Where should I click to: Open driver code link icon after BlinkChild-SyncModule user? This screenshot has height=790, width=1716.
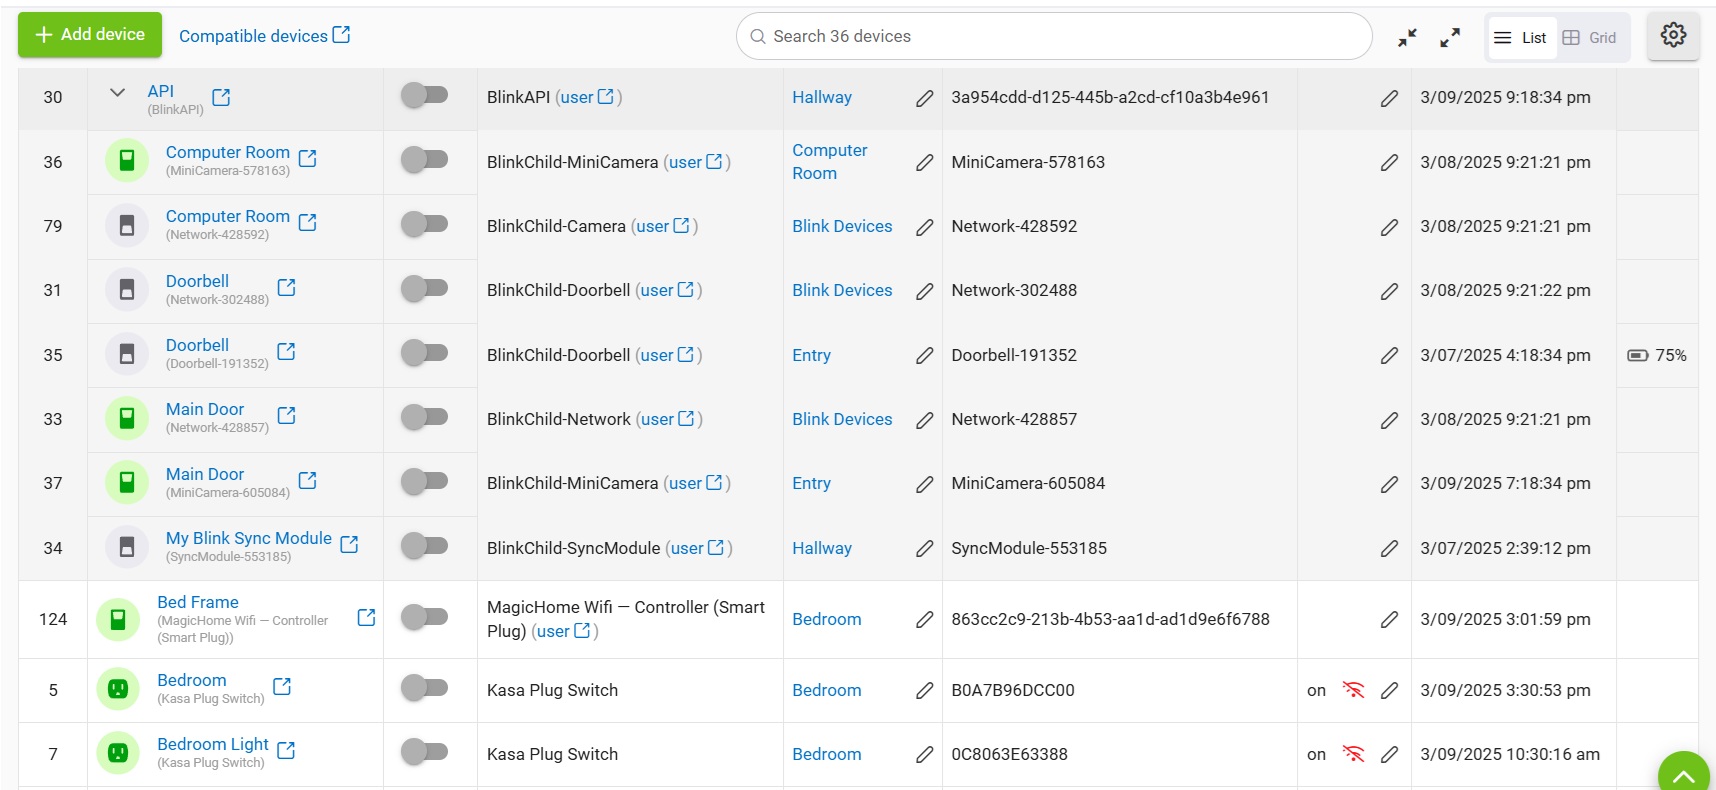716,547
